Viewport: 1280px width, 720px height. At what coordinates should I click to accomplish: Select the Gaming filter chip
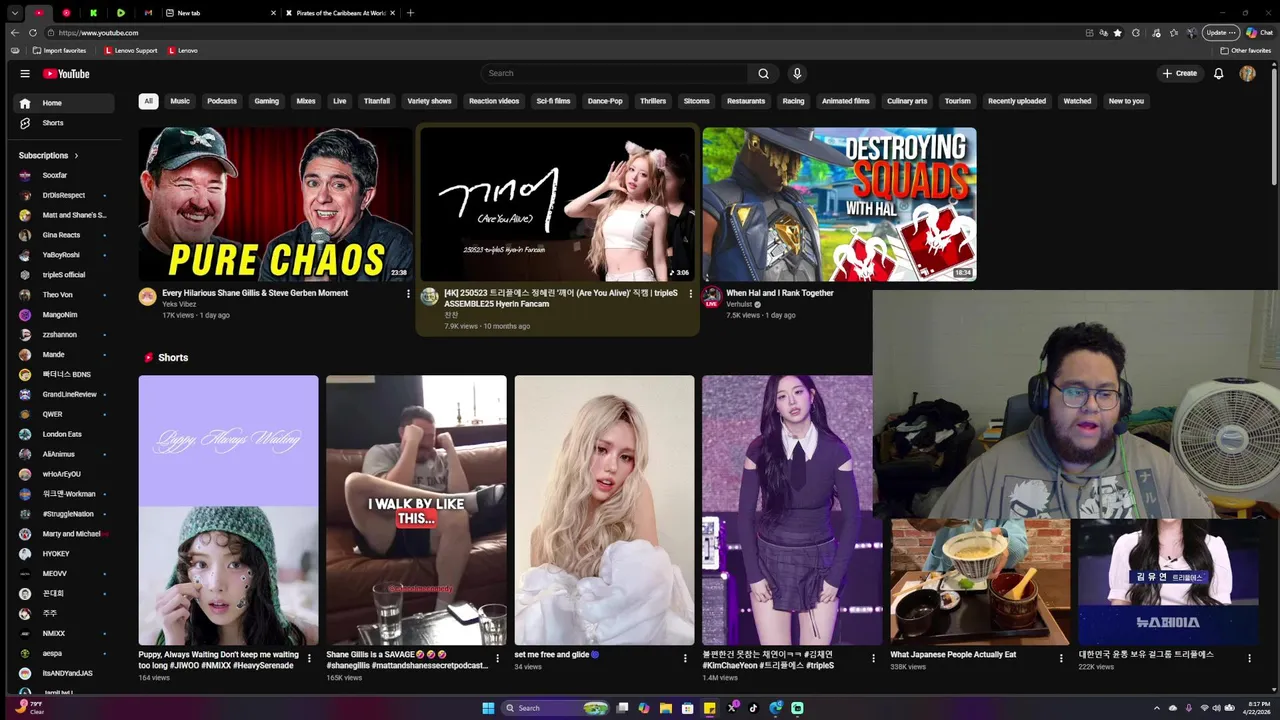tap(266, 101)
